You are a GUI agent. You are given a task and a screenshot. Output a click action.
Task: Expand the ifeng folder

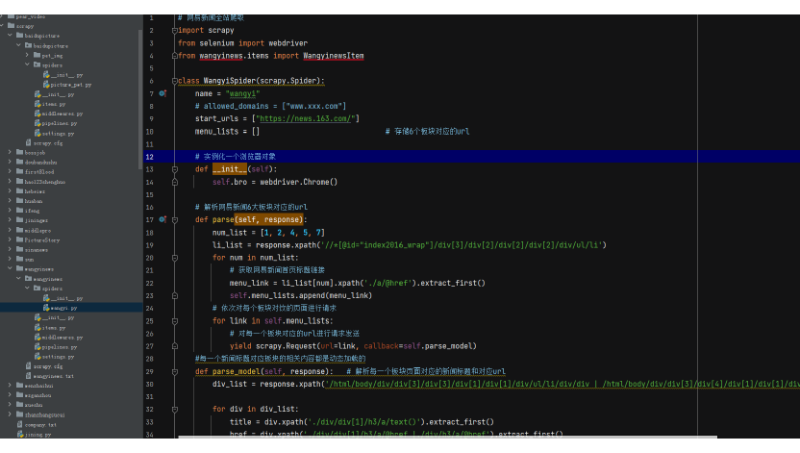point(10,211)
